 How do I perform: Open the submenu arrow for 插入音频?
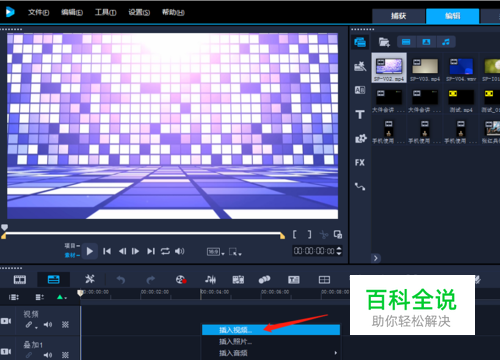[336, 353]
